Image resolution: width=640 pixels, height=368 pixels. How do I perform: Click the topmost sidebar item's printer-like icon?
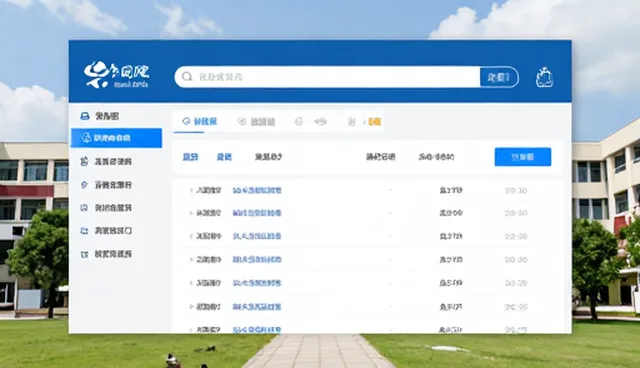tap(84, 116)
